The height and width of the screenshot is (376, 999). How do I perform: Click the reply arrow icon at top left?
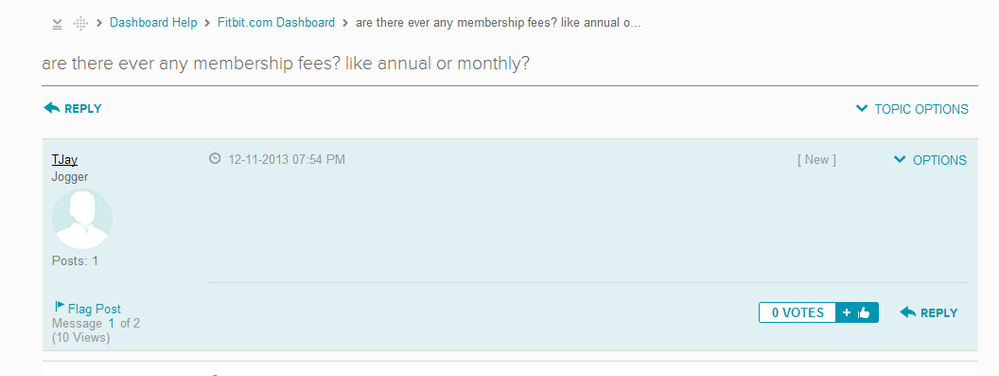point(52,108)
